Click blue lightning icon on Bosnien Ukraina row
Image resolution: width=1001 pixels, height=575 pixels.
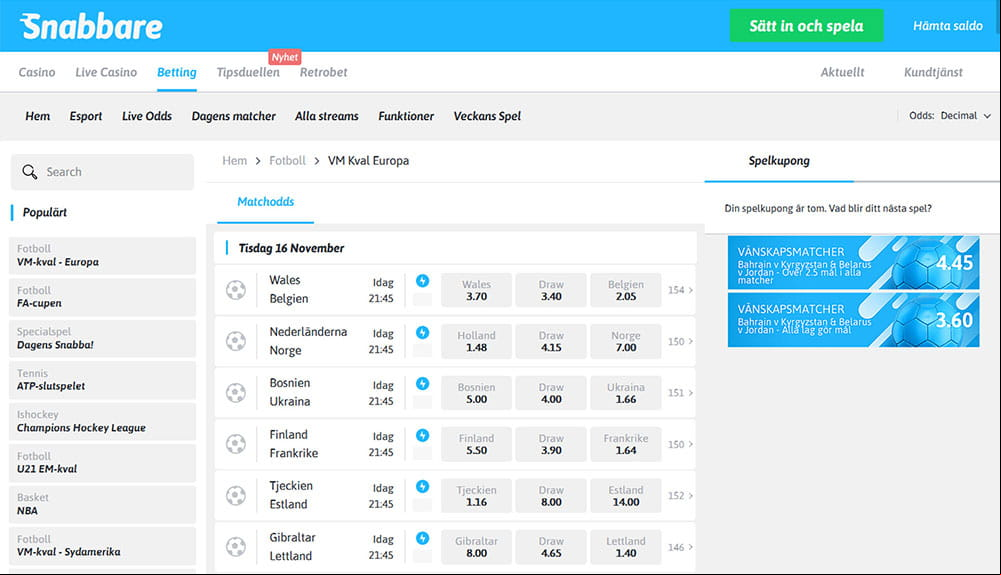point(423,384)
